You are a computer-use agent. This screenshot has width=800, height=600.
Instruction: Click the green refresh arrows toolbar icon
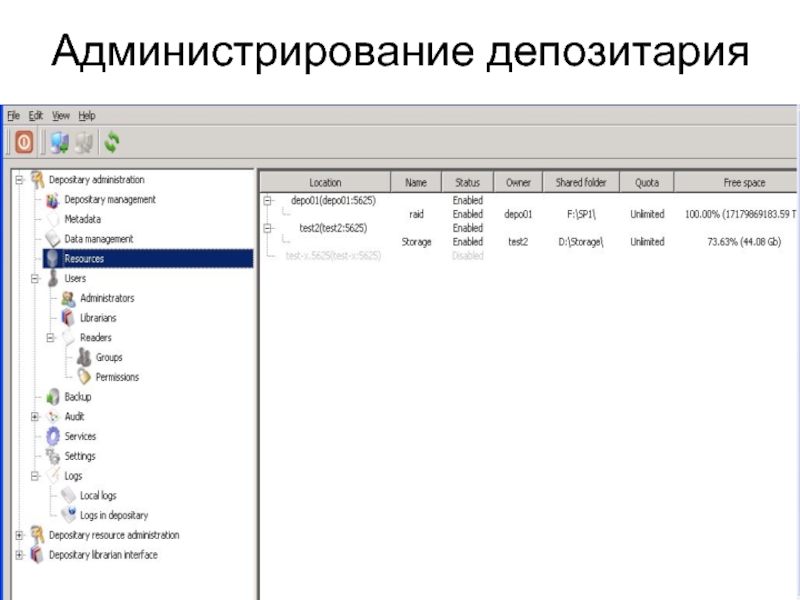tap(112, 142)
